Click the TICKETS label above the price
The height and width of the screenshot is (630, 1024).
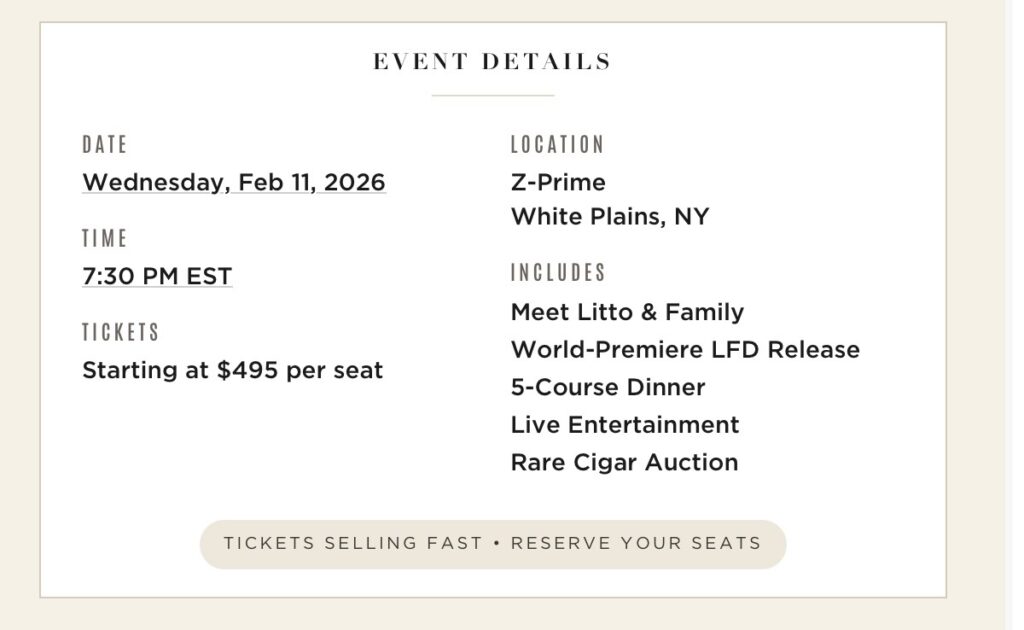point(121,333)
